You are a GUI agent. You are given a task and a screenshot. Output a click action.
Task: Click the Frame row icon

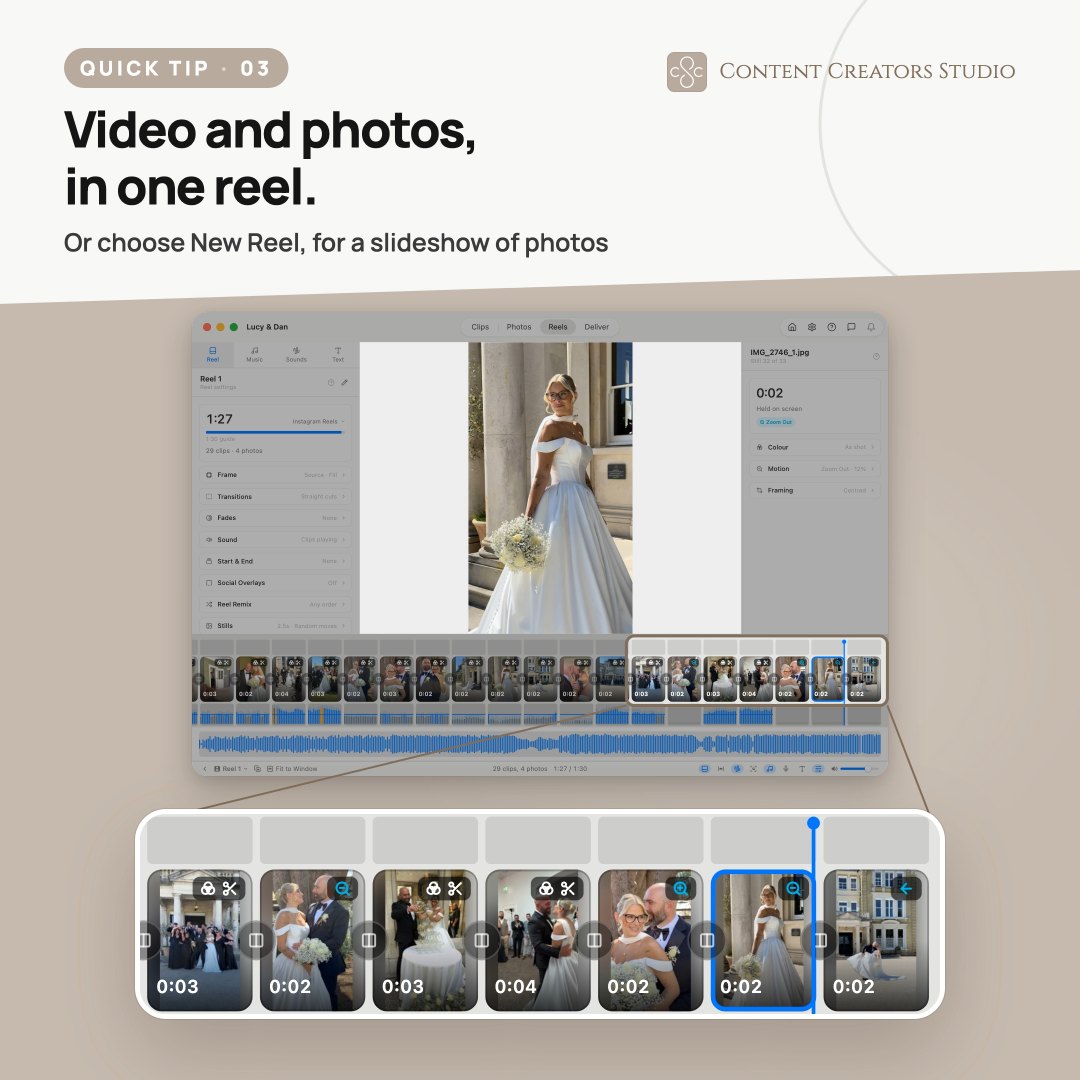click(209, 475)
